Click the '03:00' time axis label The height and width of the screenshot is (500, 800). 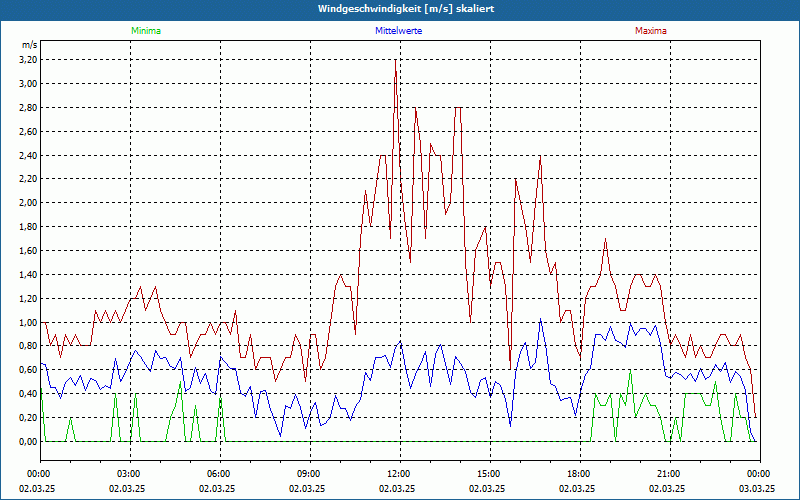point(130,474)
